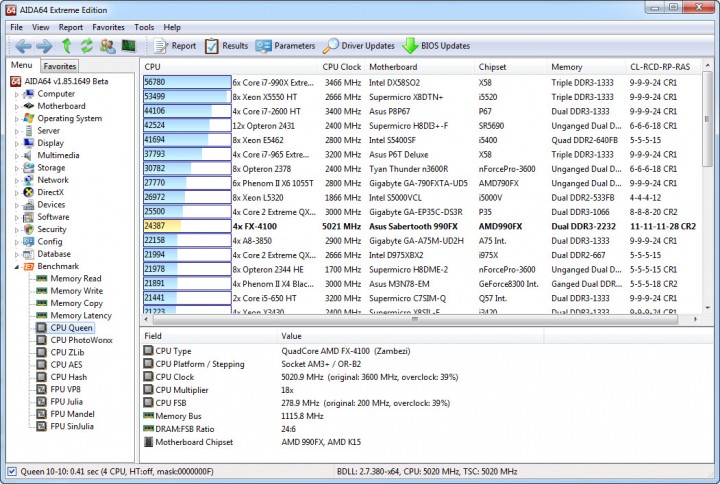Image resolution: width=720 pixels, height=484 pixels.
Task: Select the Config icon in the tree
Action: coord(28,242)
